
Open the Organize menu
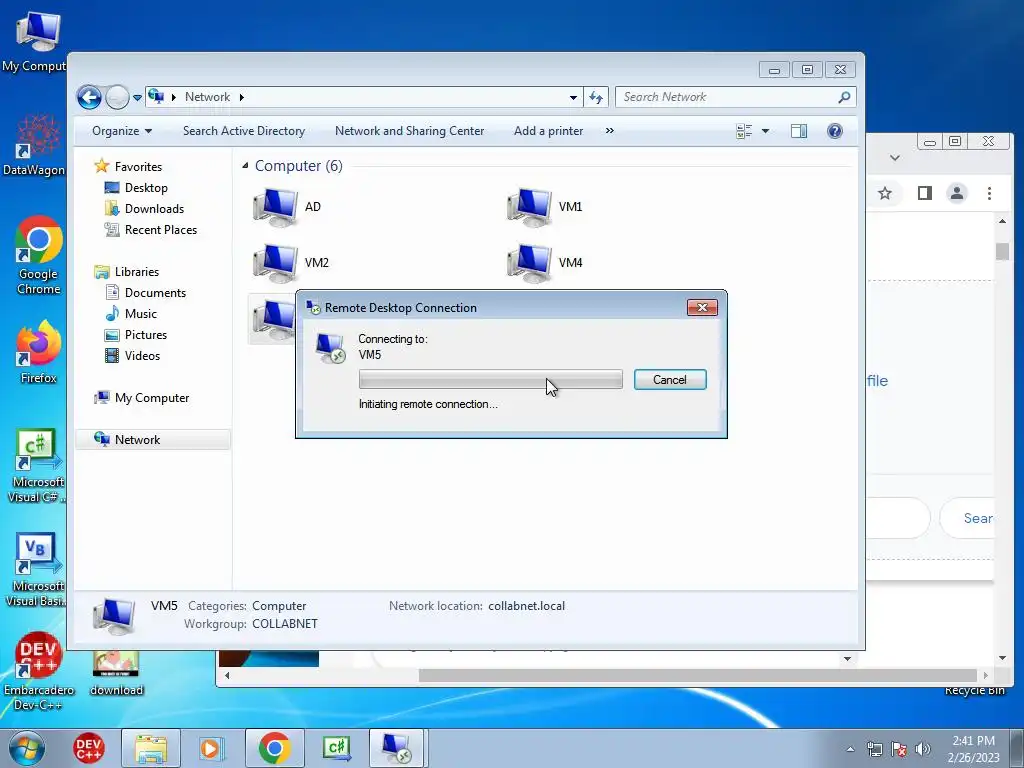click(121, 131)
